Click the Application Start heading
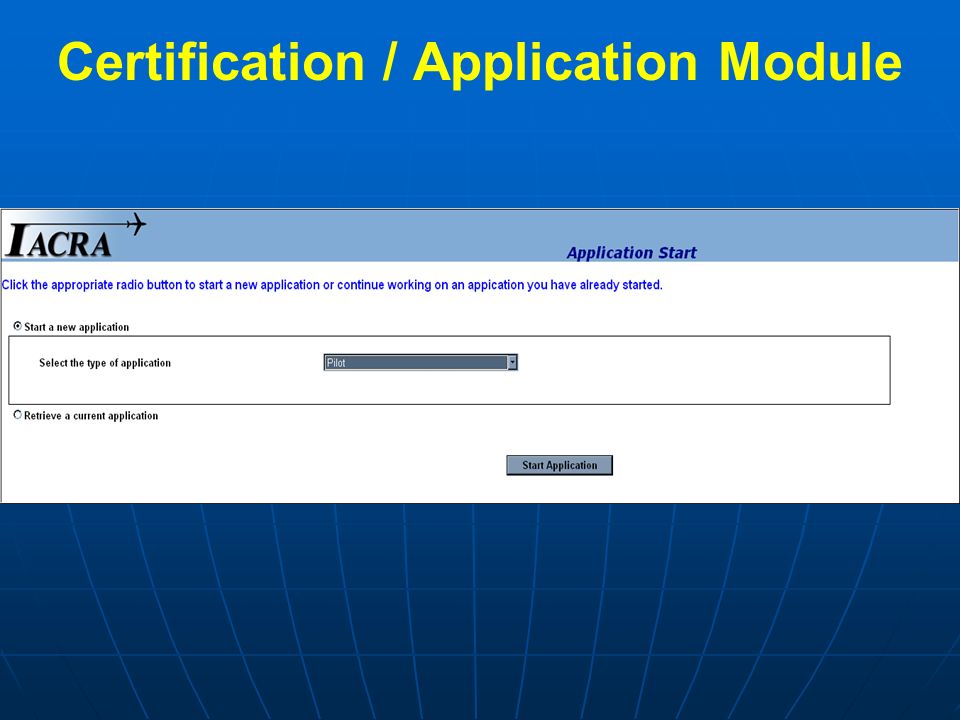The image size is (960, 720). tap(631, 253)
